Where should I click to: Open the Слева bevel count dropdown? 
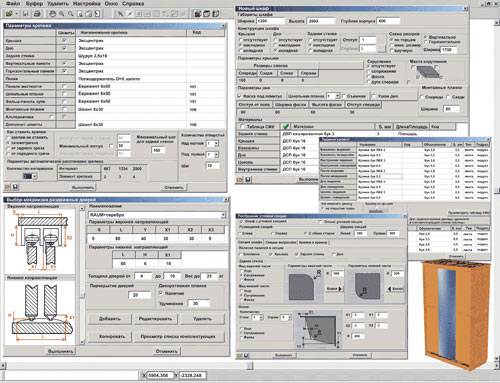[x=261, y=317]
